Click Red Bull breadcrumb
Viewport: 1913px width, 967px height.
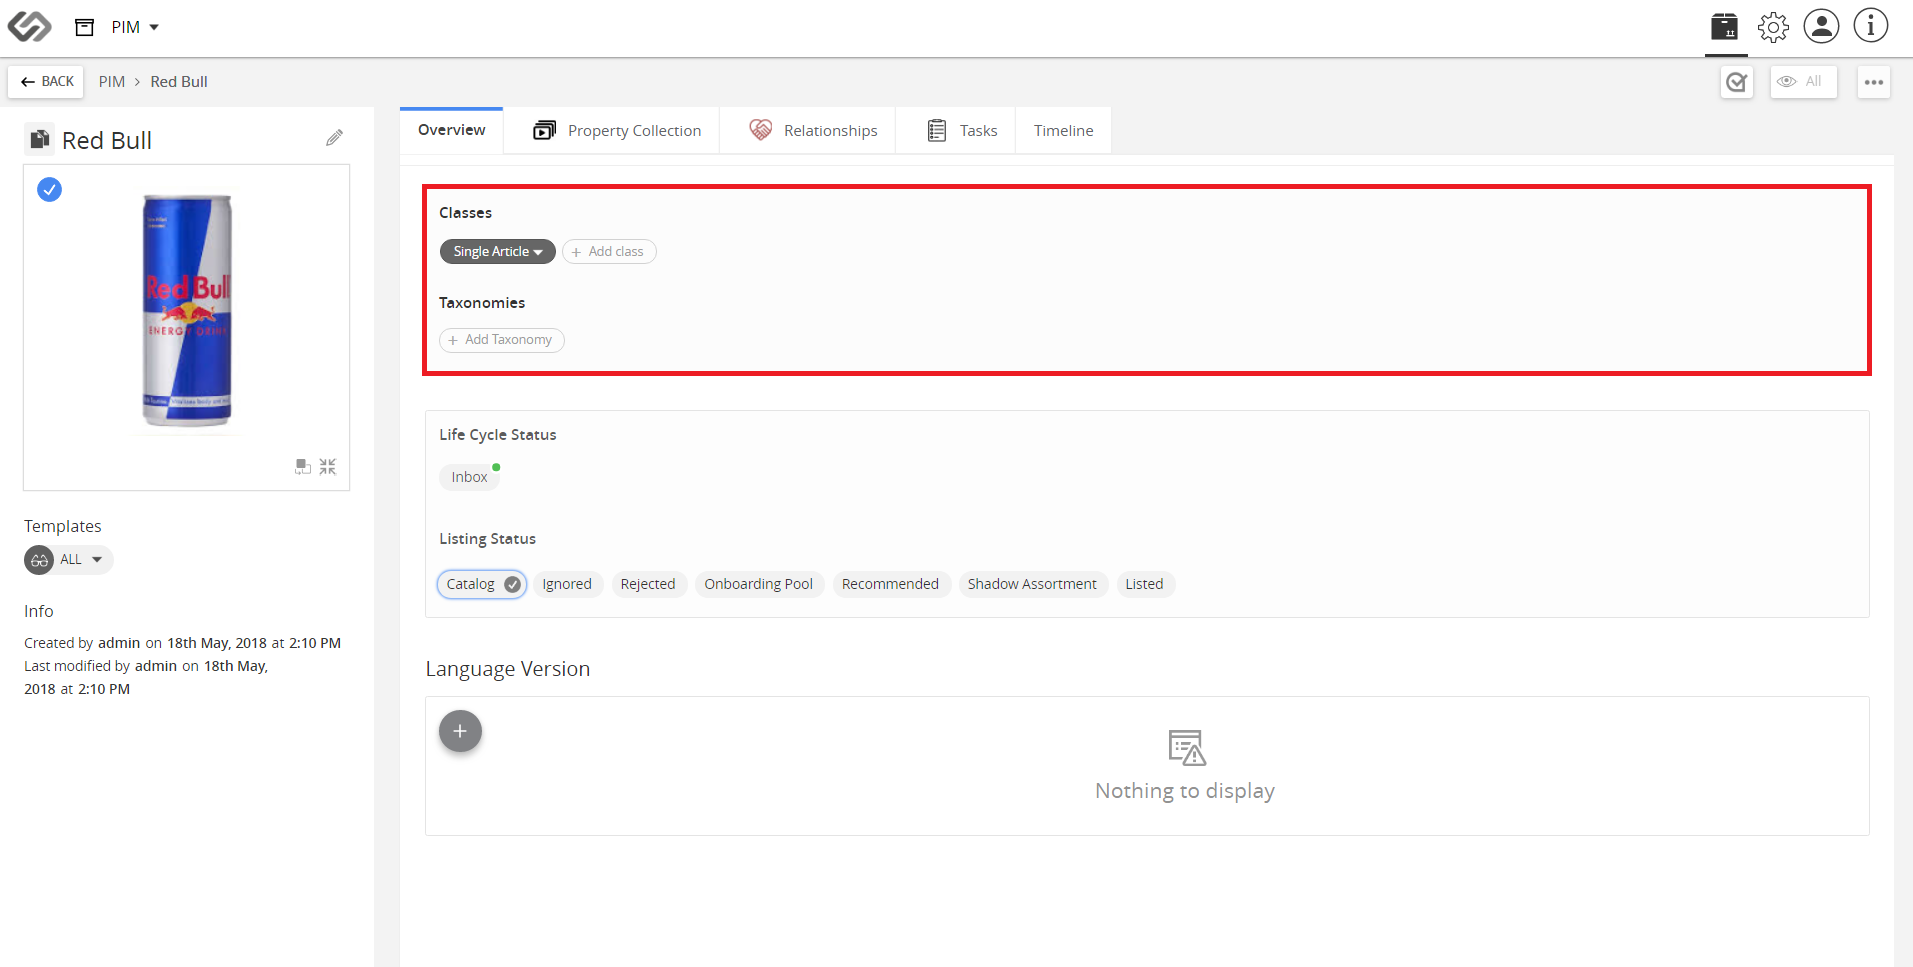click(179, 82)
